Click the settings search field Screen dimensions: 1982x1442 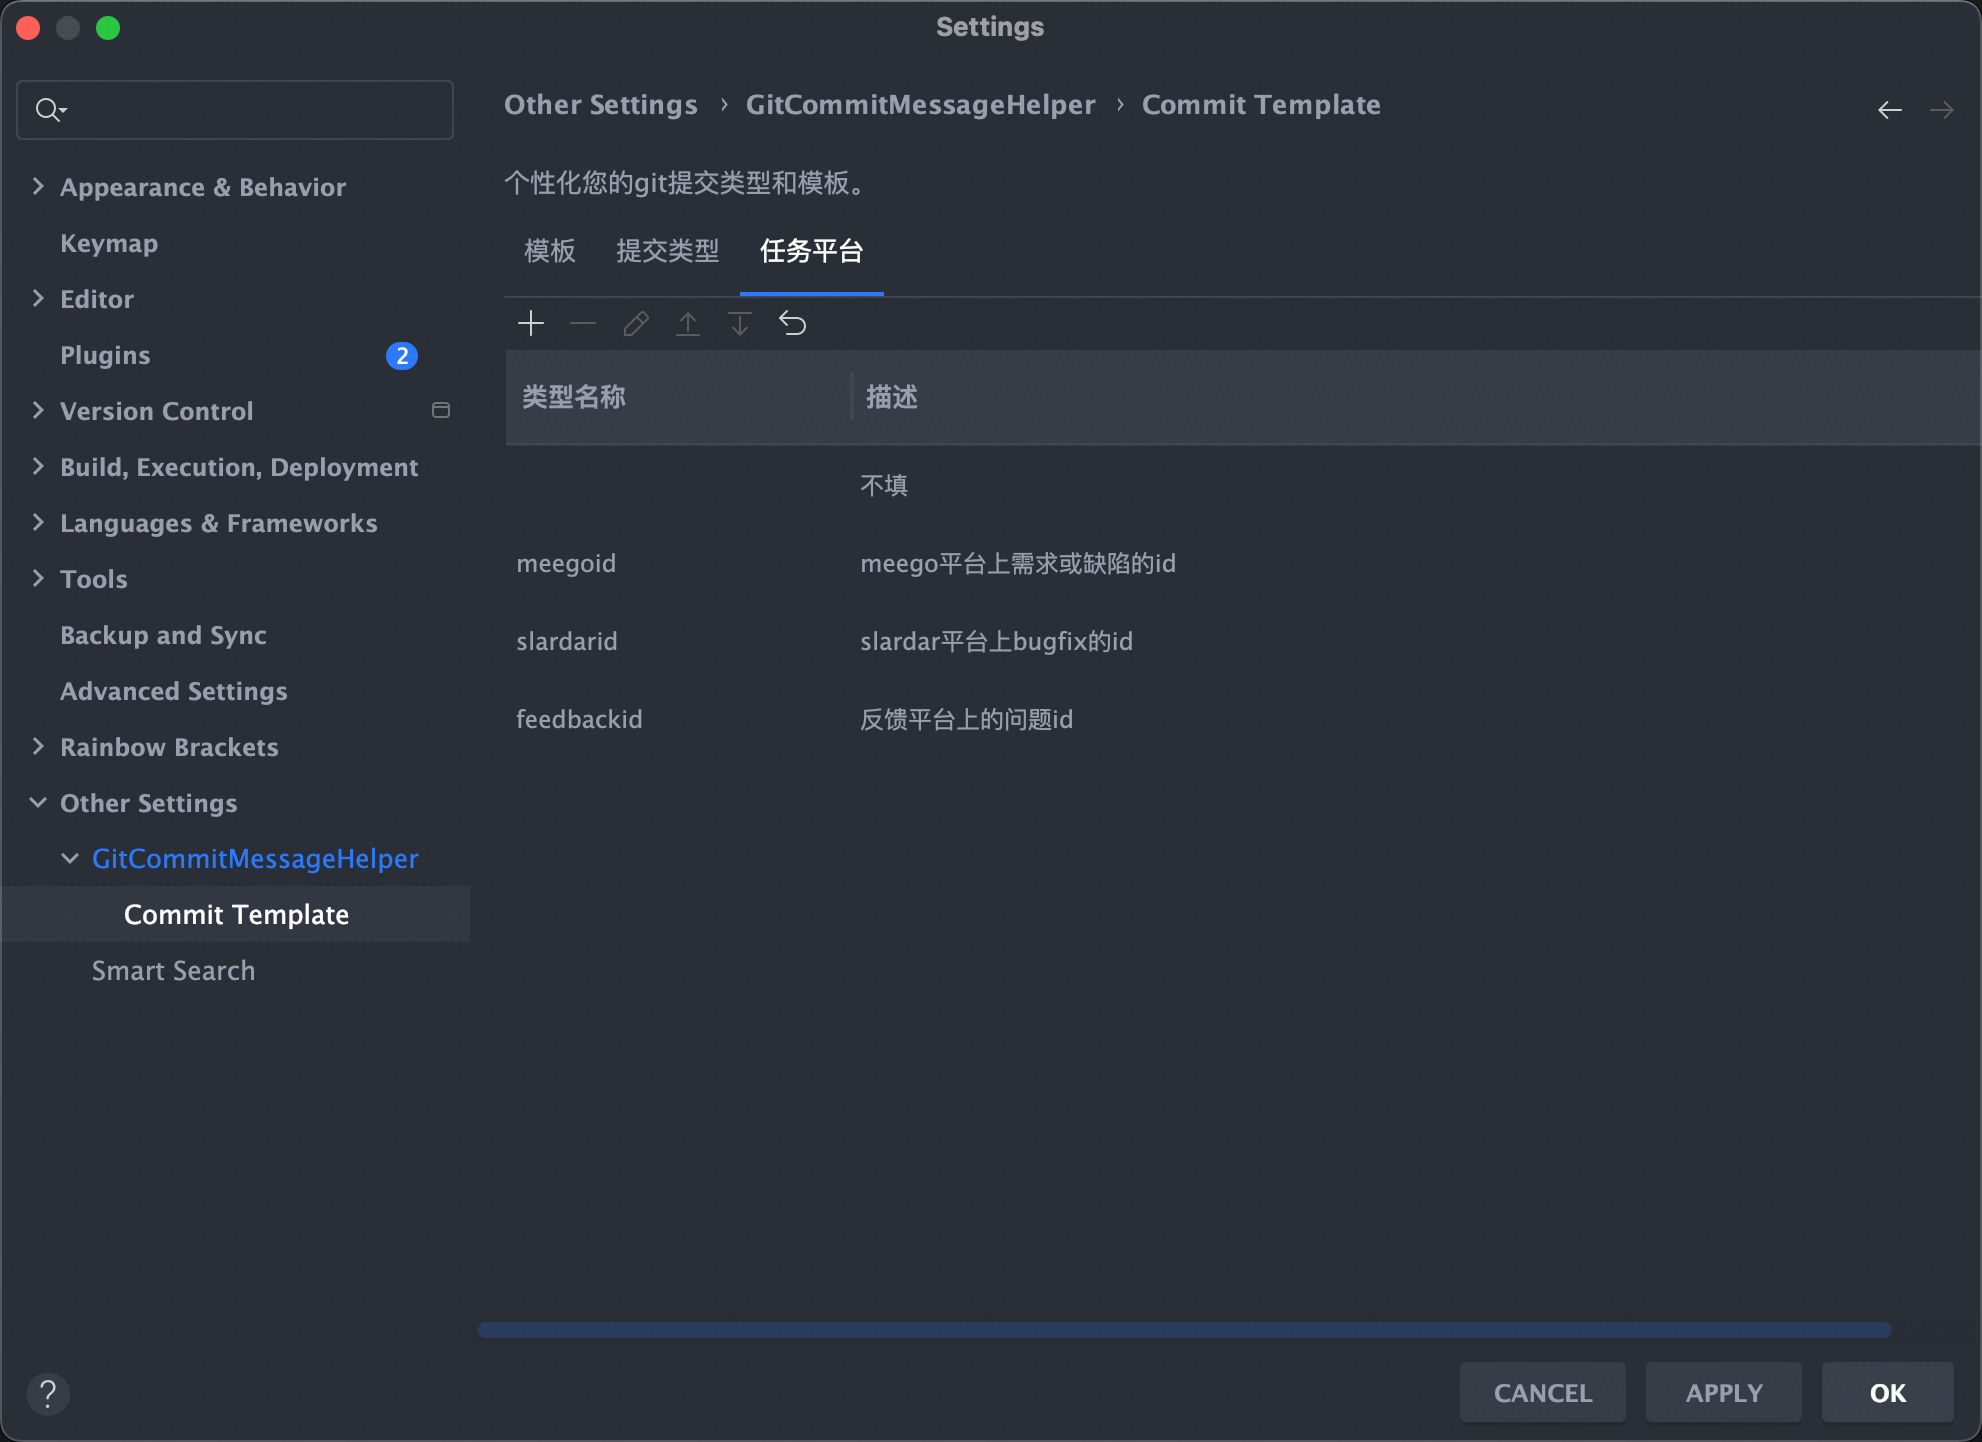(x=250, y=110)
